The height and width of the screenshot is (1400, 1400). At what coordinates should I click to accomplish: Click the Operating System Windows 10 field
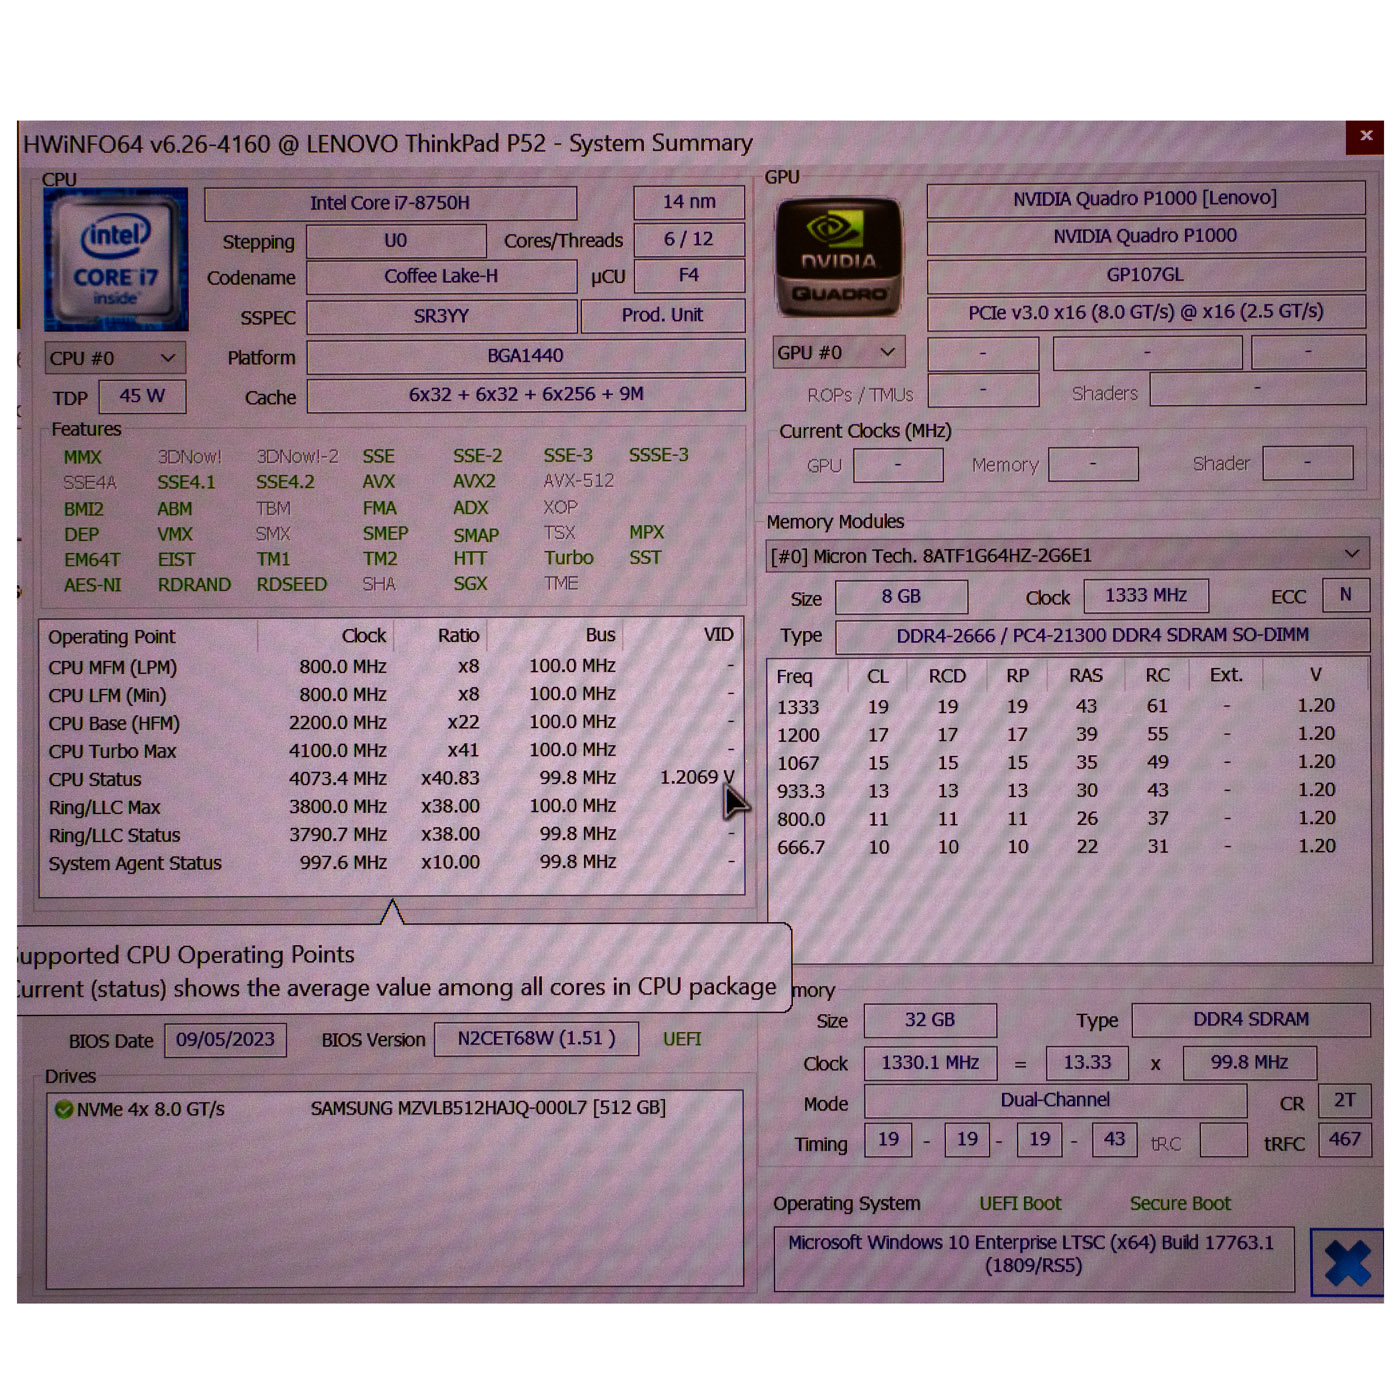[x=1032, y=1254]
